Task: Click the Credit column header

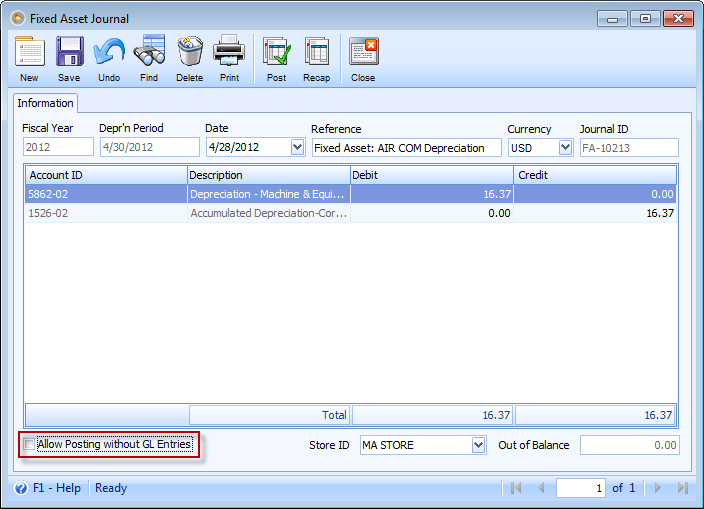Action: click(x=595, y=175)
